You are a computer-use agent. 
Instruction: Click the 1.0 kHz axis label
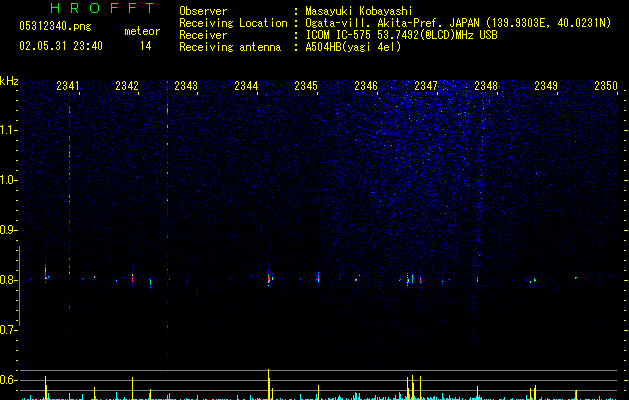tap(8, 180)
